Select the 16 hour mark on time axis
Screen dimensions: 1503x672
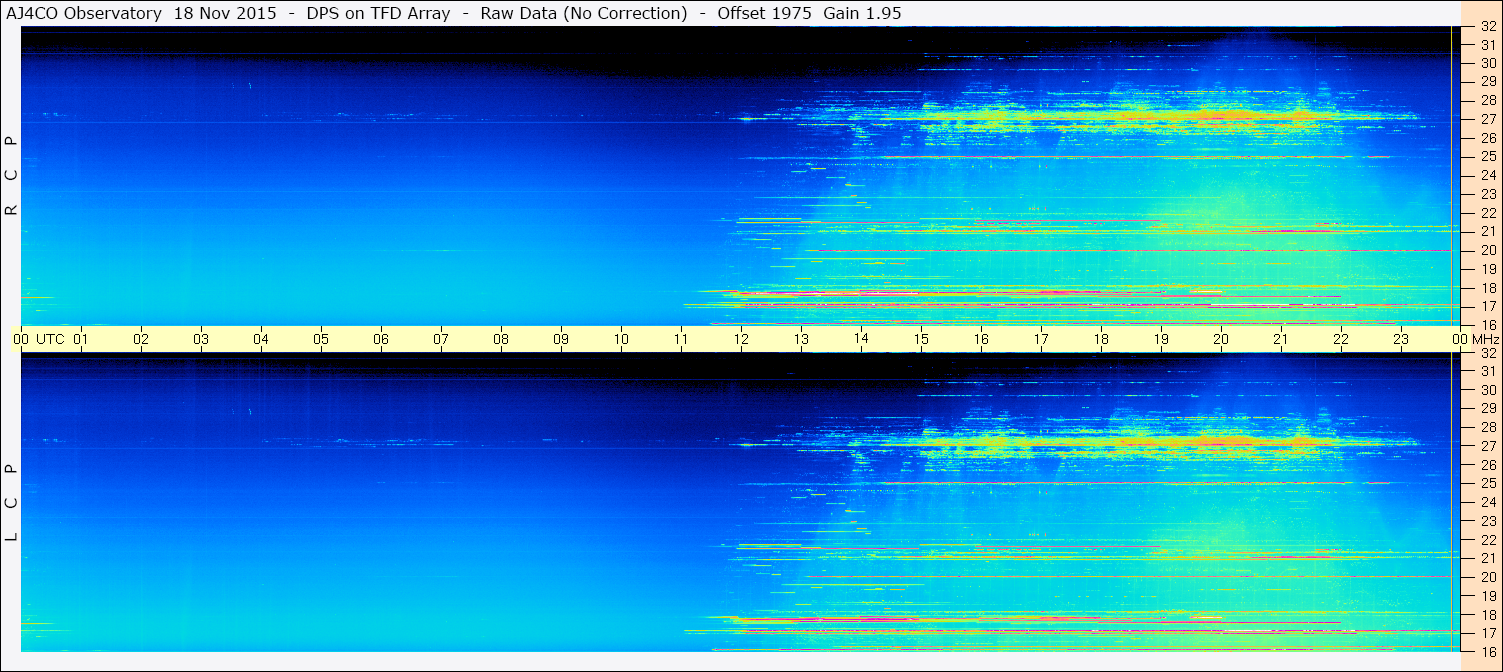981,339
